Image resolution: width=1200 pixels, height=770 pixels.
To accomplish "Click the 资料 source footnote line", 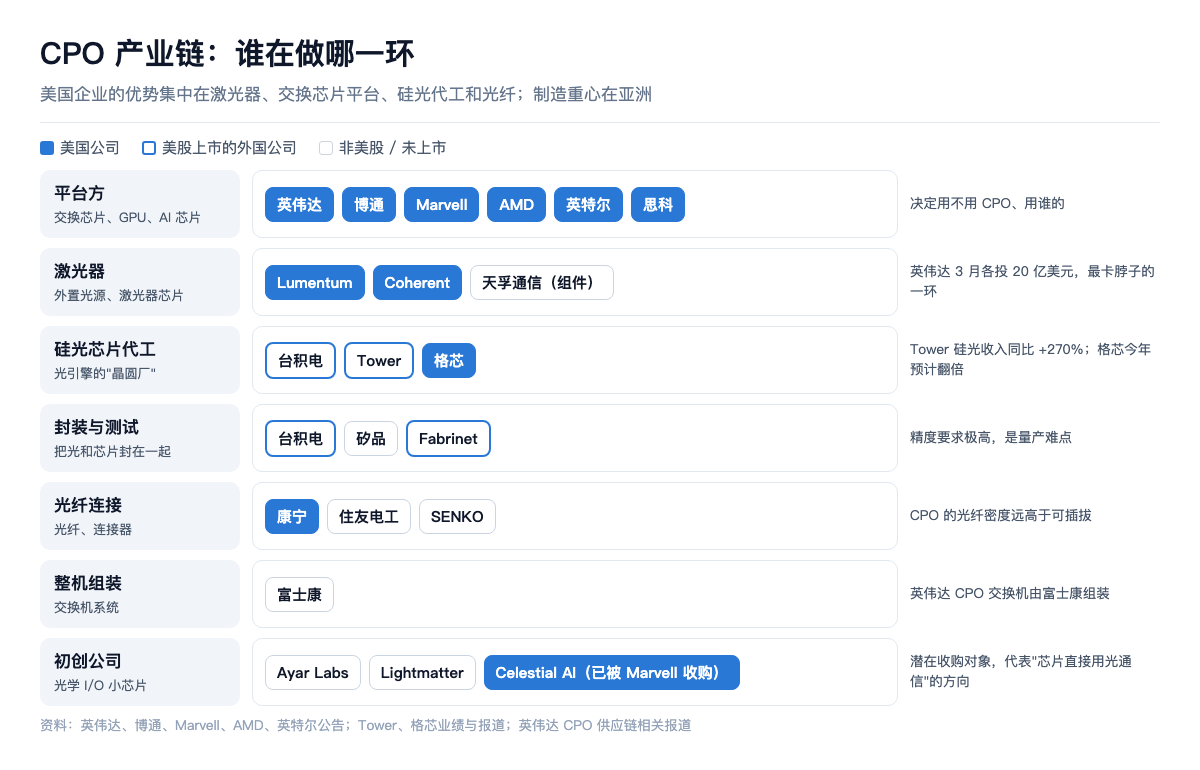I will coord(366,726).
